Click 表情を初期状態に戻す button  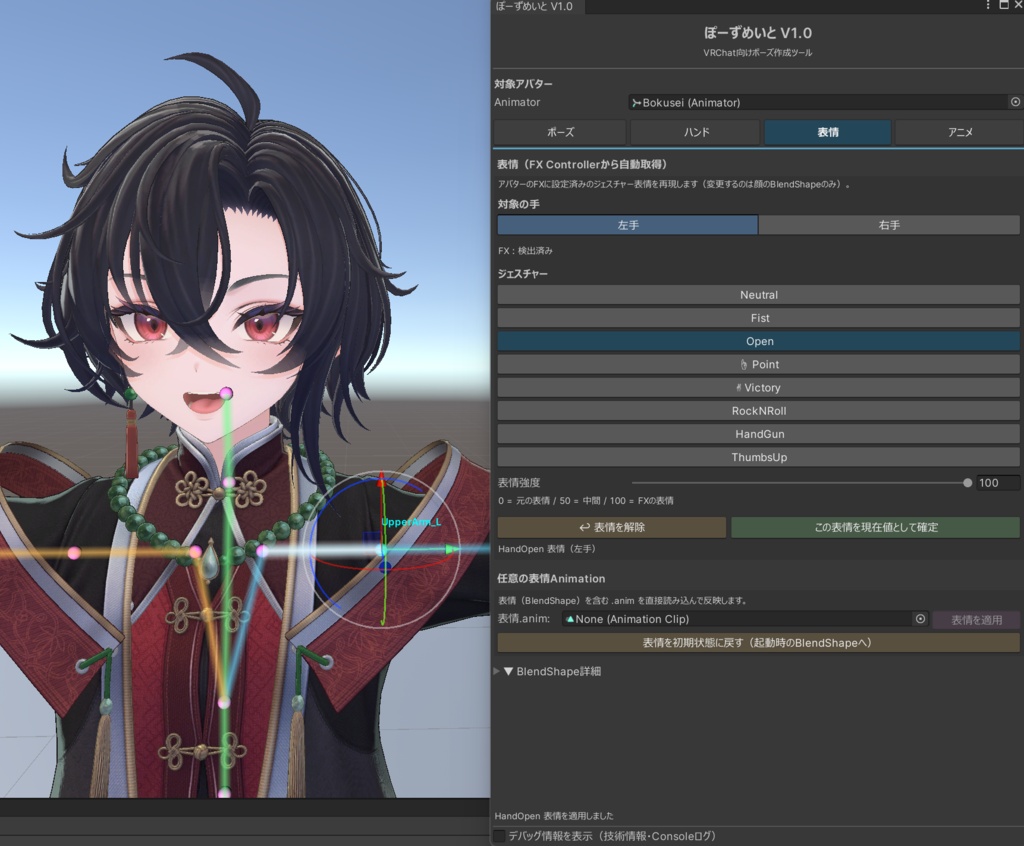click(x=758, y=643)
